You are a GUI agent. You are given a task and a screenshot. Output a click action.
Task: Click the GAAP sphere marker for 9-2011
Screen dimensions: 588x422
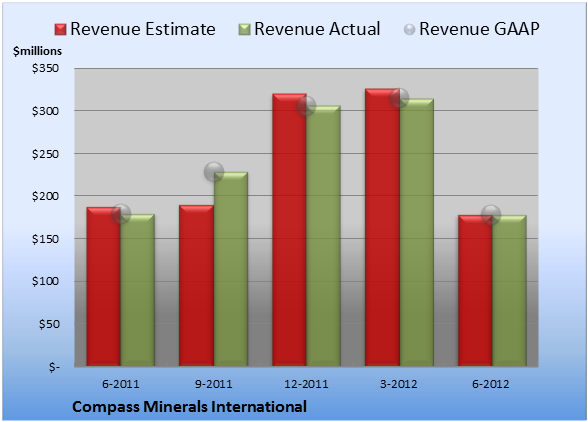214,172
